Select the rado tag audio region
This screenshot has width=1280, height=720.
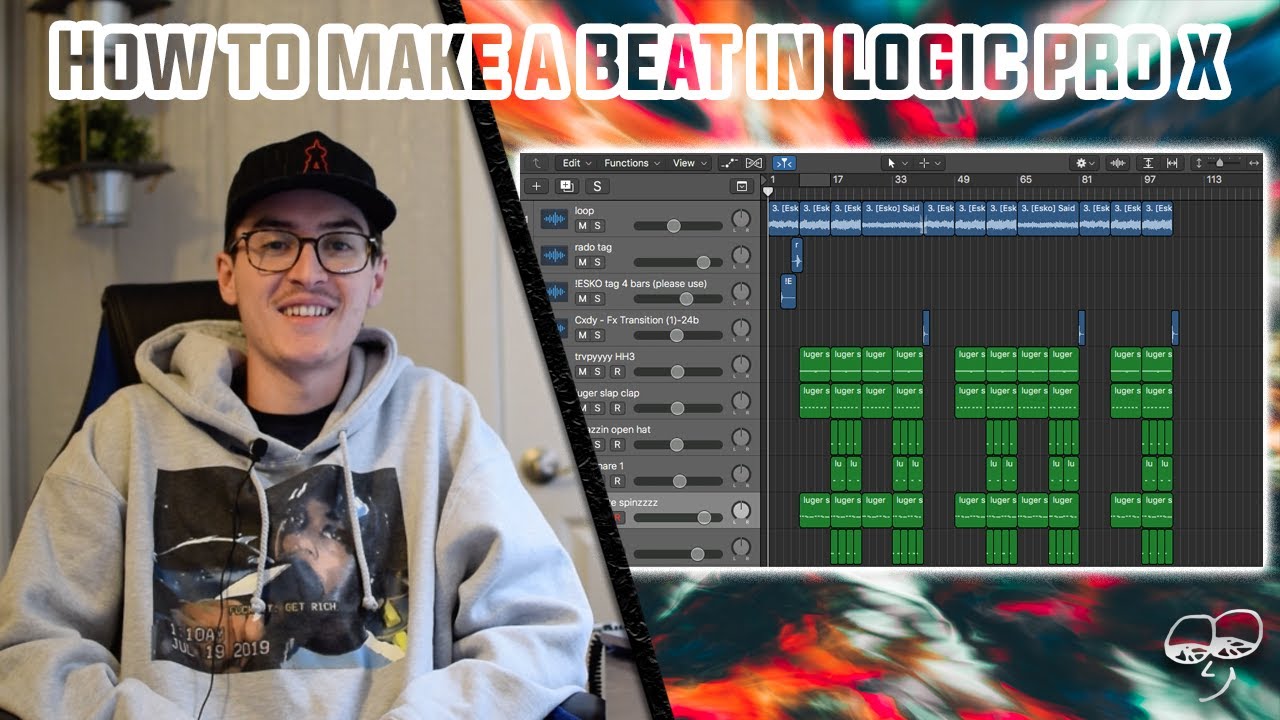coord(797,255)
